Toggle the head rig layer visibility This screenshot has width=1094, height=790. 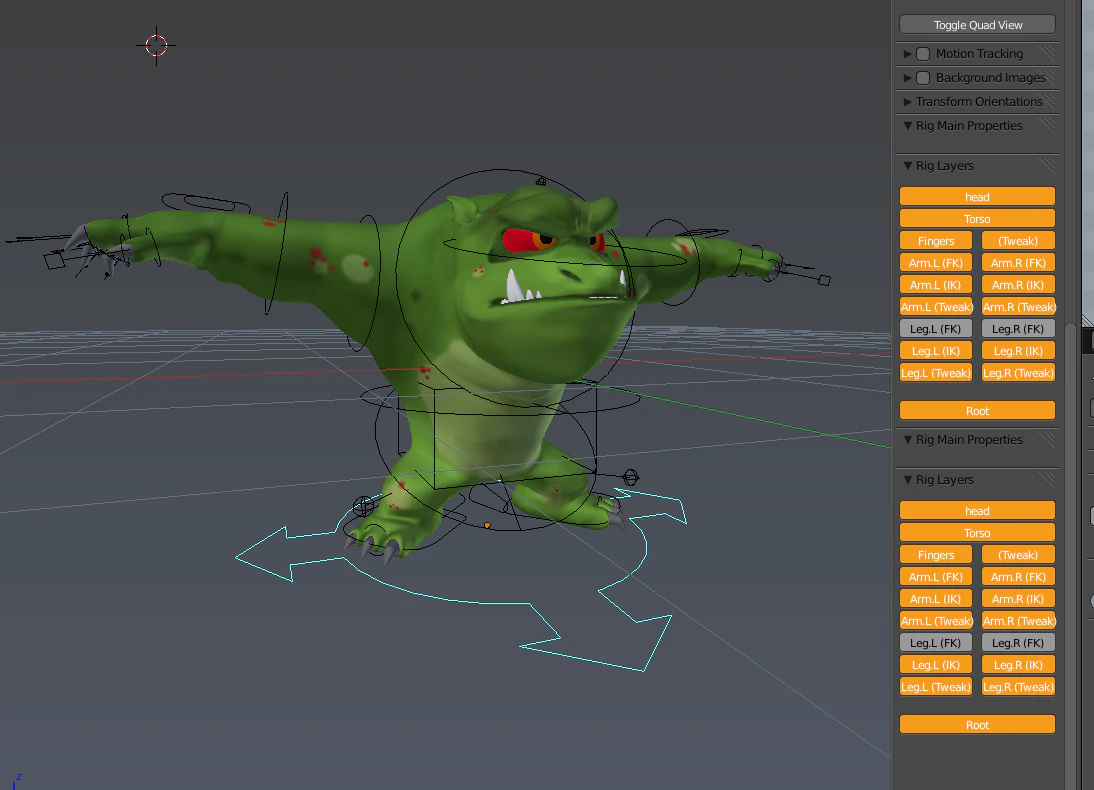[x=976, y=195]
